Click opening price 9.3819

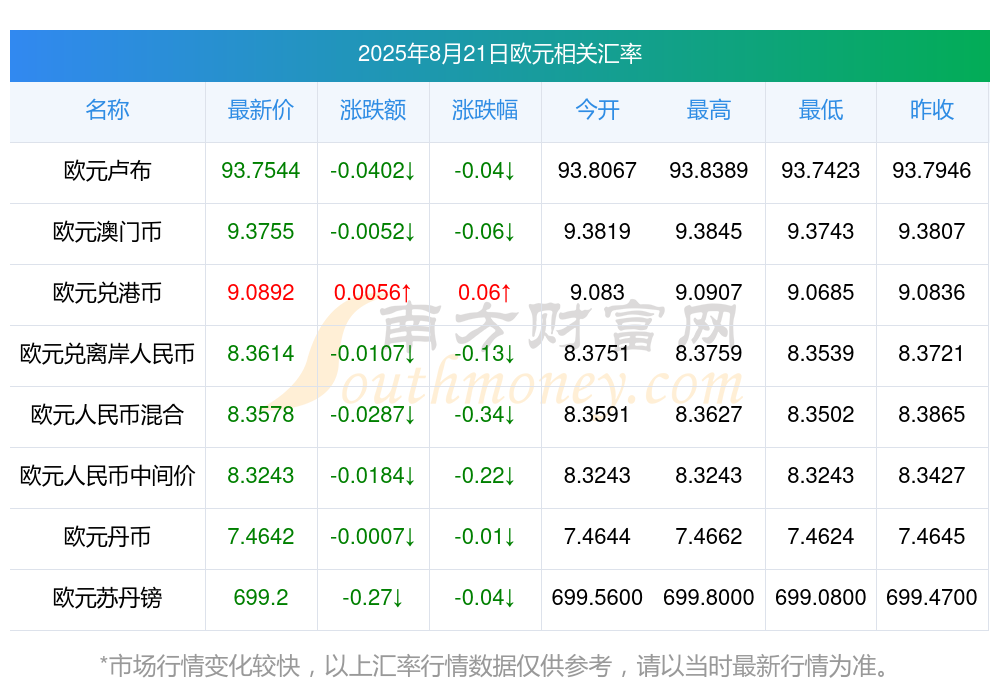pos(597,232)
